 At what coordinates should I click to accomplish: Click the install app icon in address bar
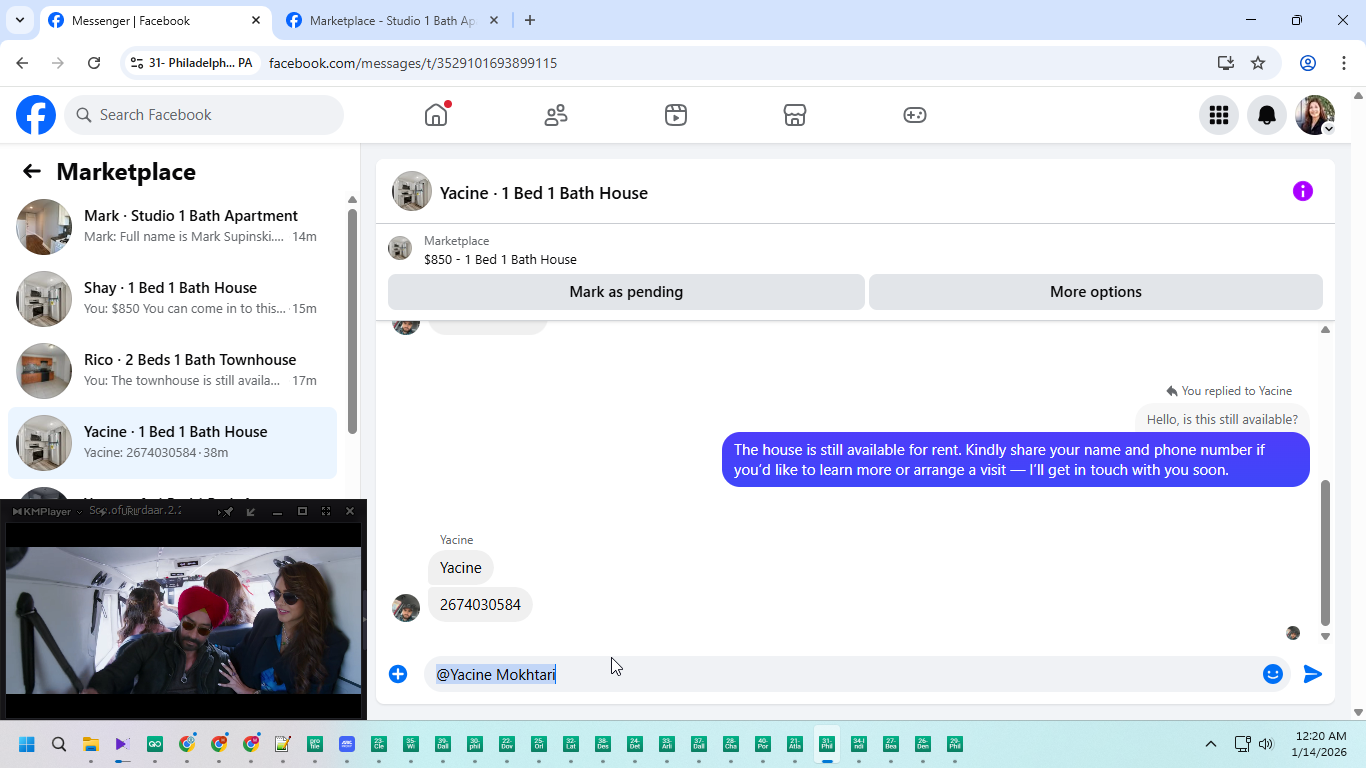(1226, 63)
